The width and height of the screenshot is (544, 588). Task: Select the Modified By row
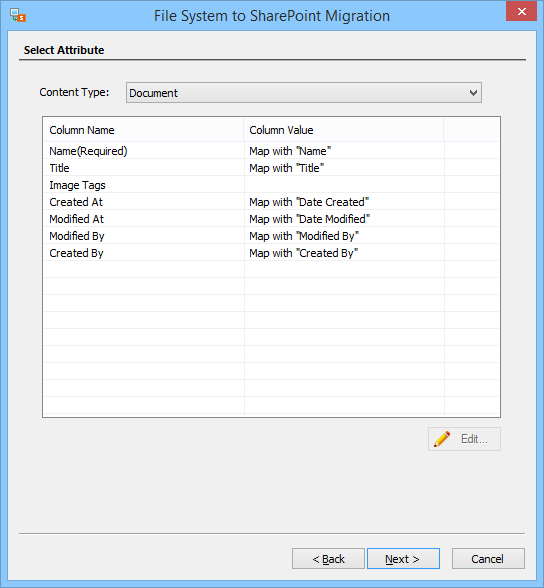(x=271, y=236)
